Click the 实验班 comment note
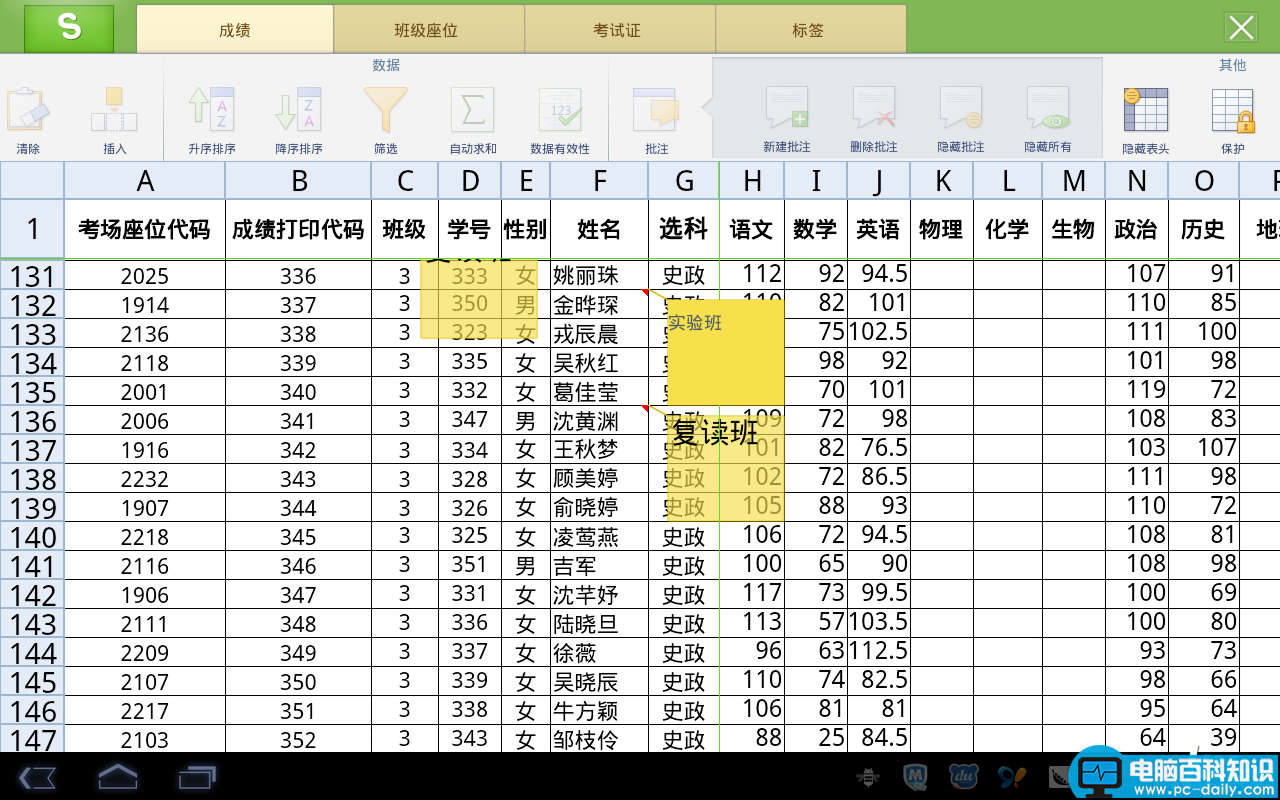 click(725, 352)
